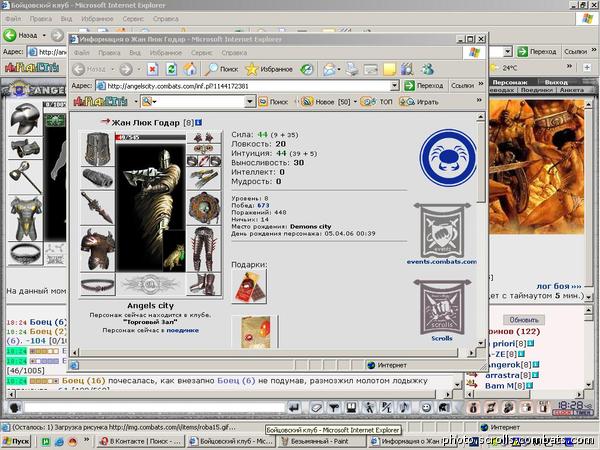Click the History icon in popup toolbar
This screenshot has height=450, width=600.
[307, 69]
